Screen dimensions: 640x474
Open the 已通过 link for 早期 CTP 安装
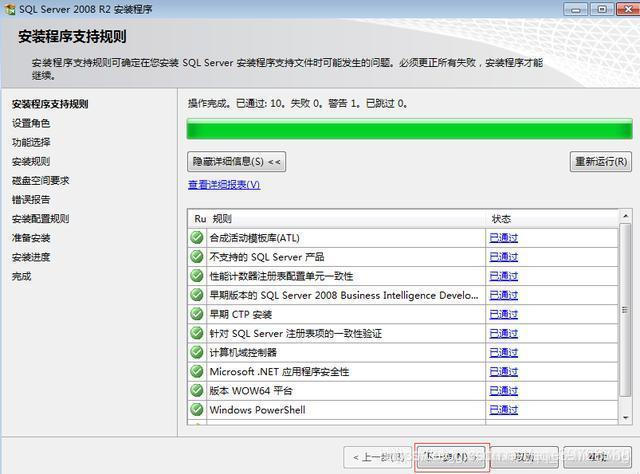click(x=504, y=314)
